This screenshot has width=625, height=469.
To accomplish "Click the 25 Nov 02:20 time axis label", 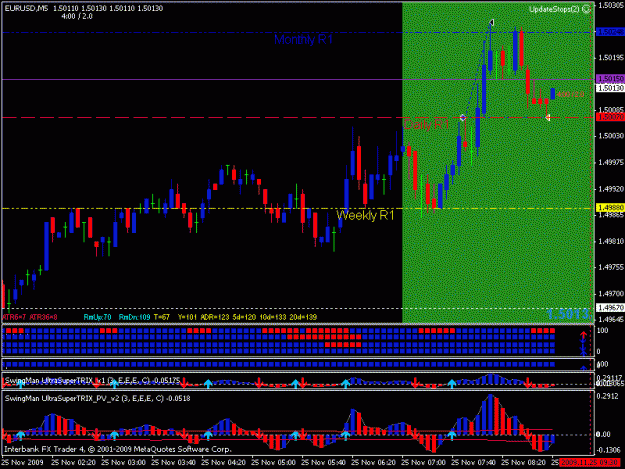I will [73, 463].
